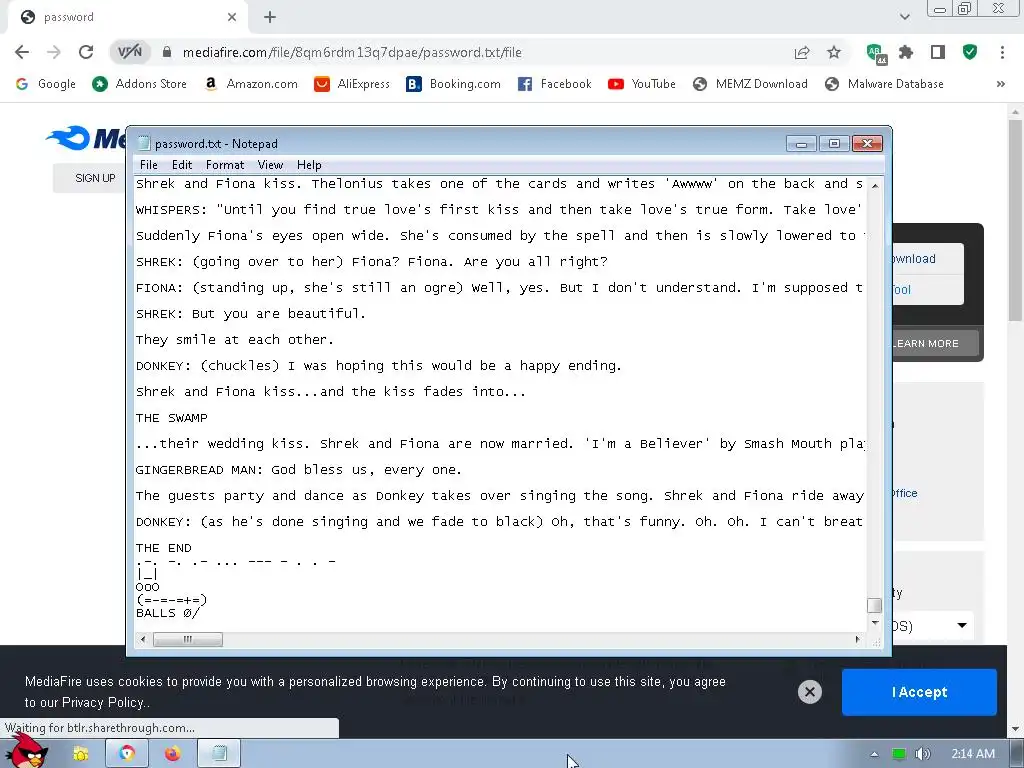Open the file explorer taskbar icon
Image resolution: width=1024 pixels, height=768 pixels.
[x=81, y=754]
